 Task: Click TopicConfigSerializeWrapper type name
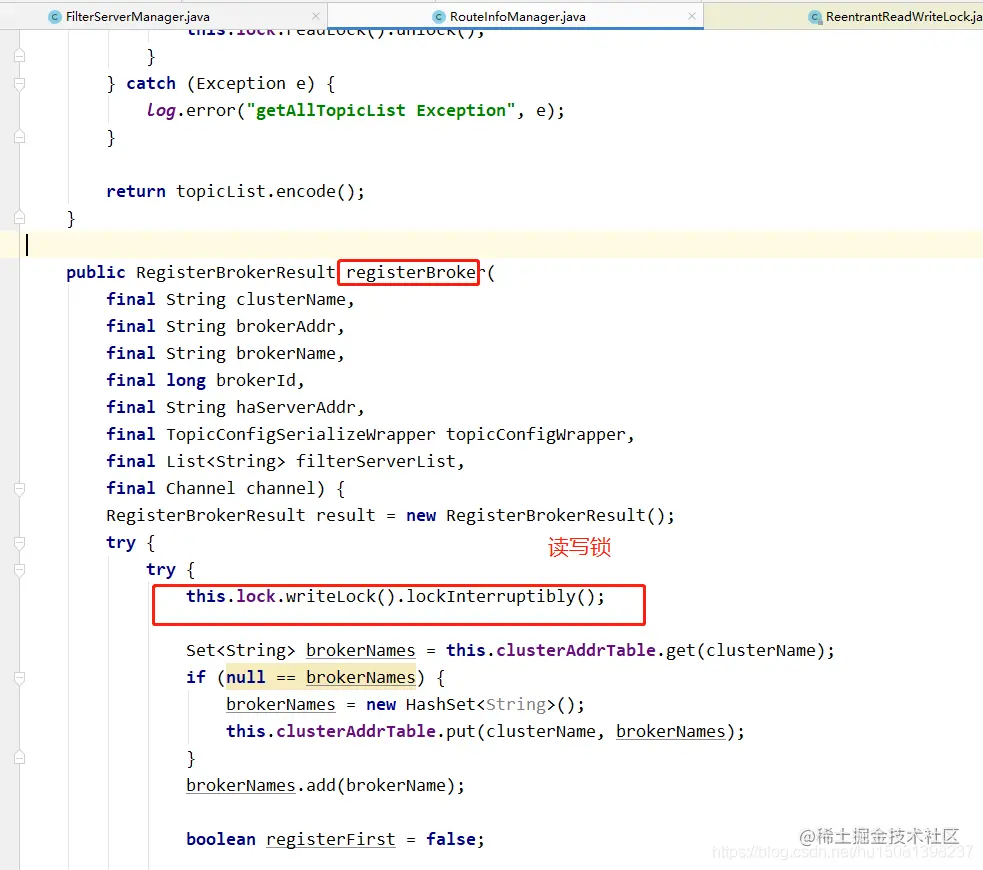300,434
